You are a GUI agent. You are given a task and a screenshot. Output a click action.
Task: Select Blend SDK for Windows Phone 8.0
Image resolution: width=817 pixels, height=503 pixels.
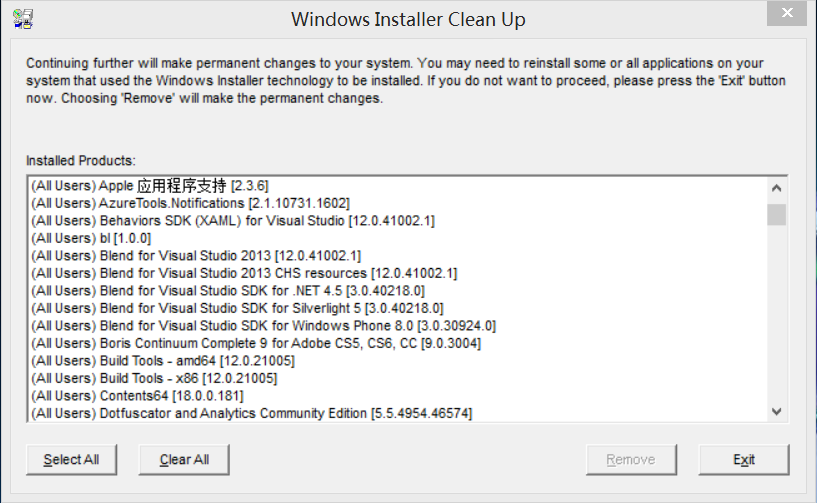coord(263,326)
